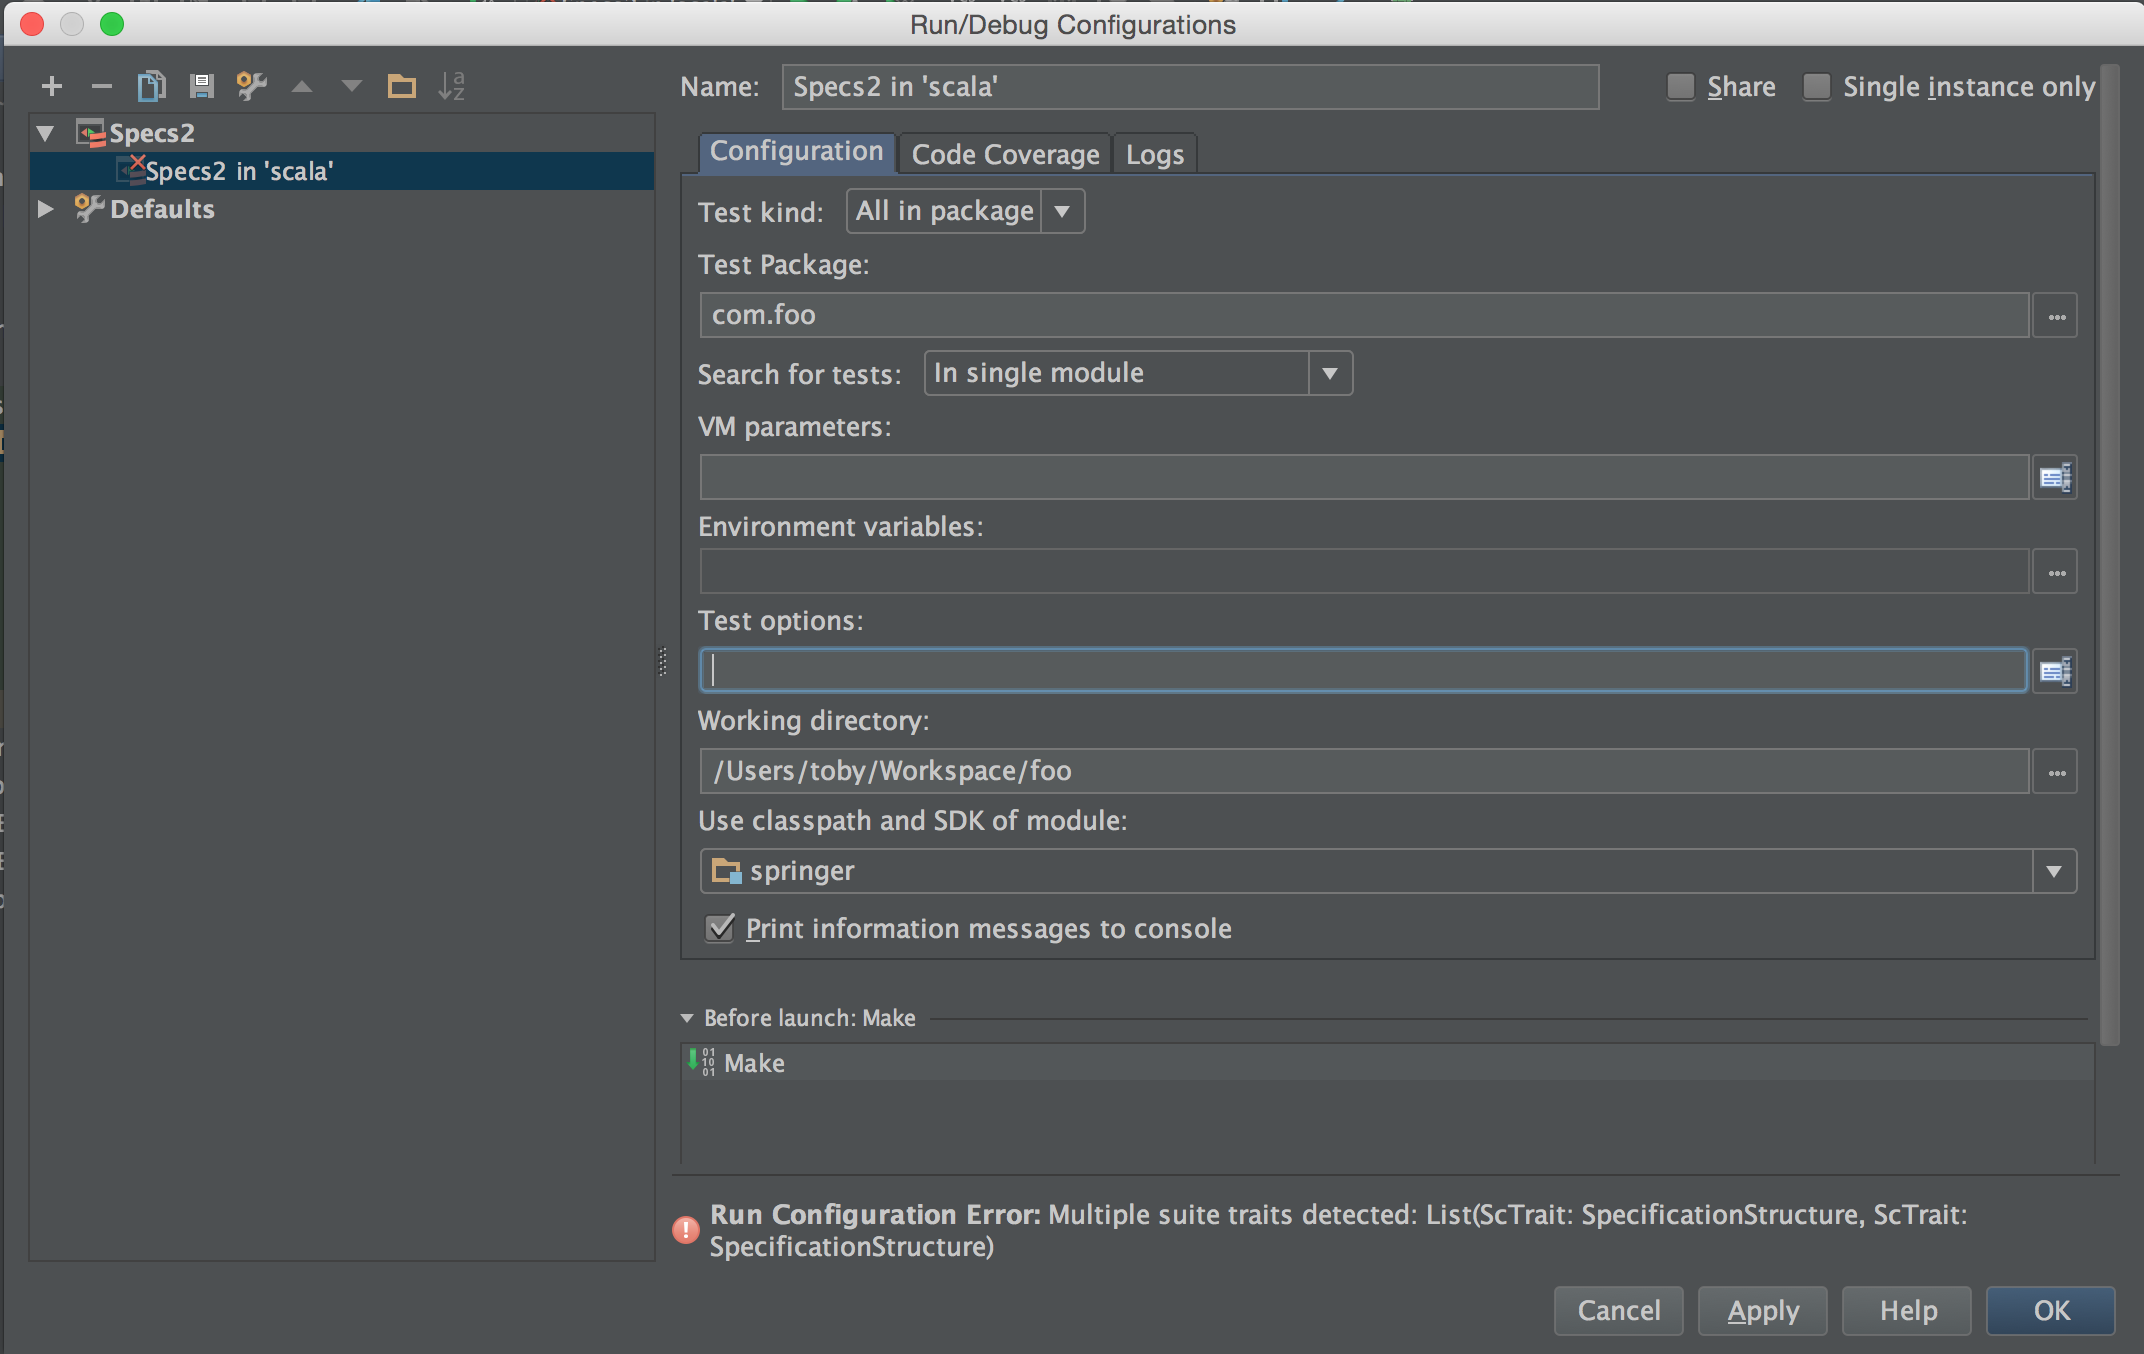
Task: Switch to the Code Coverage tab
Action: pyautogui.click(x=1004, y=154)
